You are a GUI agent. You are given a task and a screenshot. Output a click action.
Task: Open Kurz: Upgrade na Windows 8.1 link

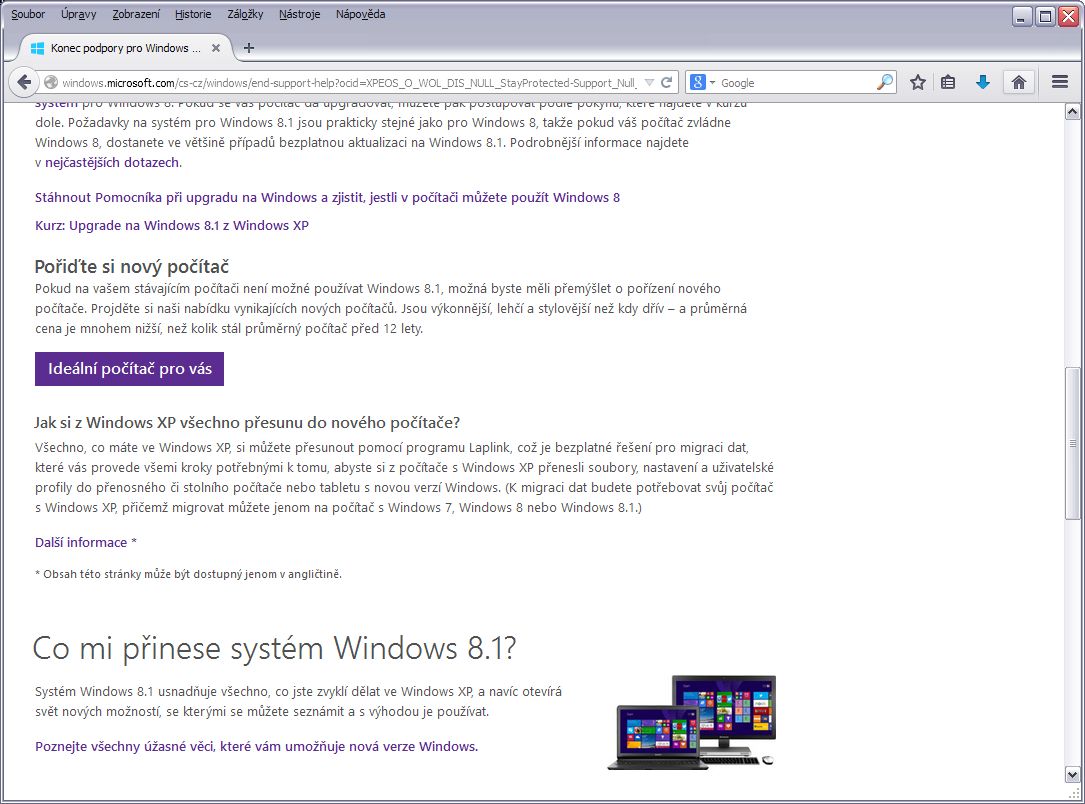172,226
